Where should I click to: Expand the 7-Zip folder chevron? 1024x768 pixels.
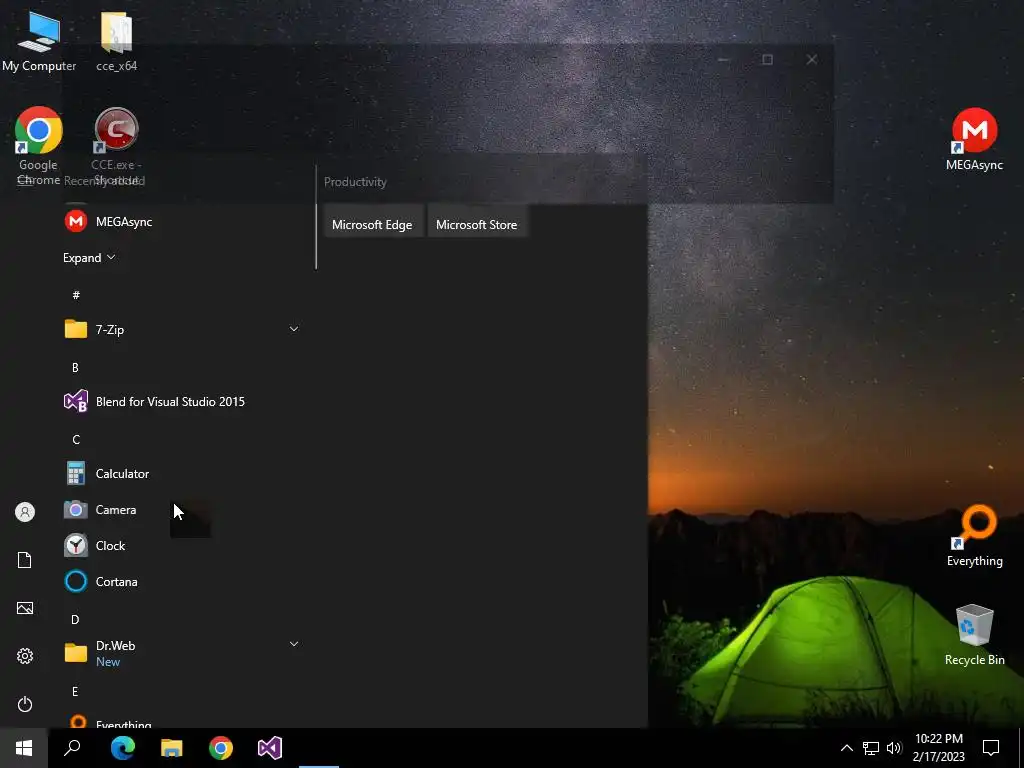pyautogui.click(x=294, y=329)
